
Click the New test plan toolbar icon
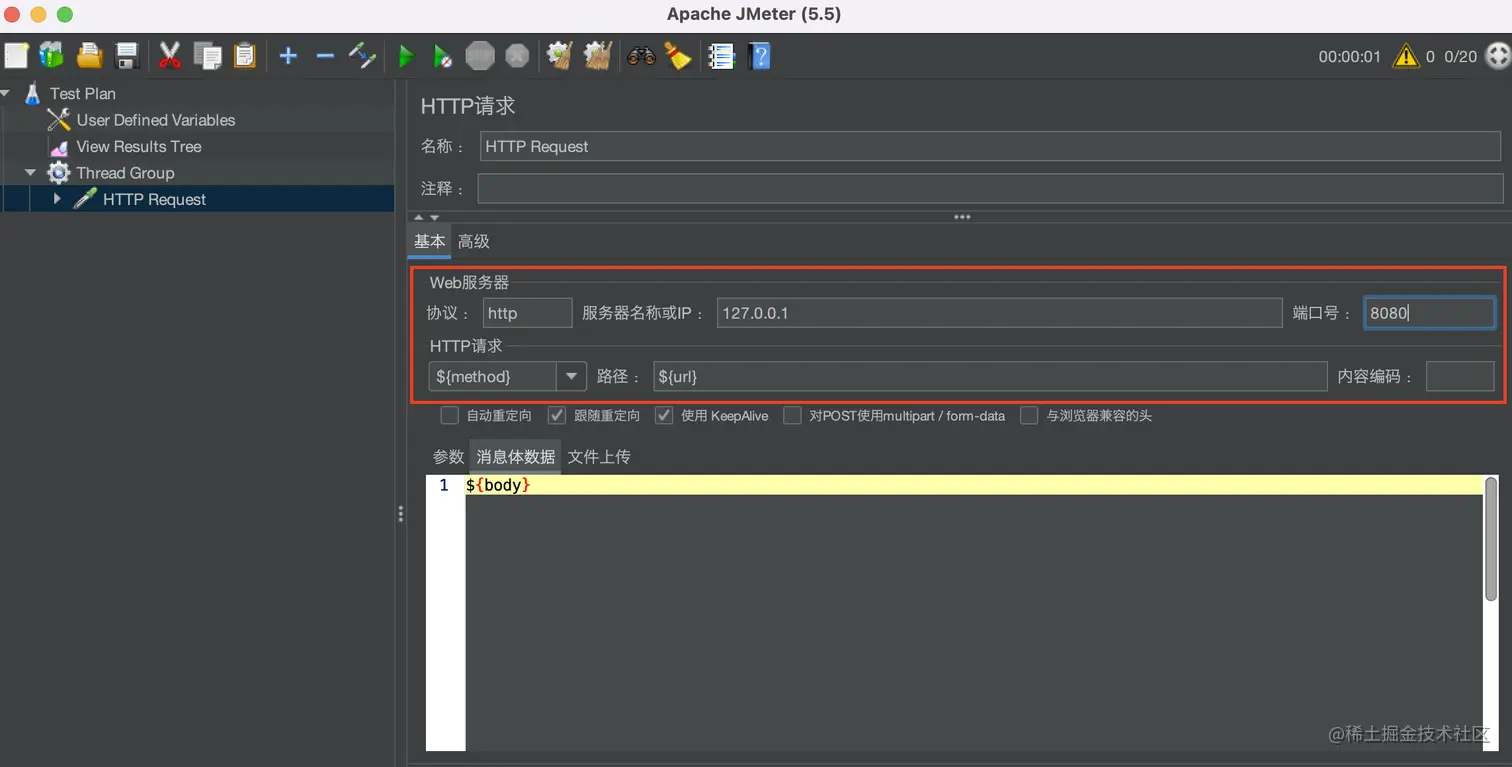pyautogui.click(x=16, y=56)
